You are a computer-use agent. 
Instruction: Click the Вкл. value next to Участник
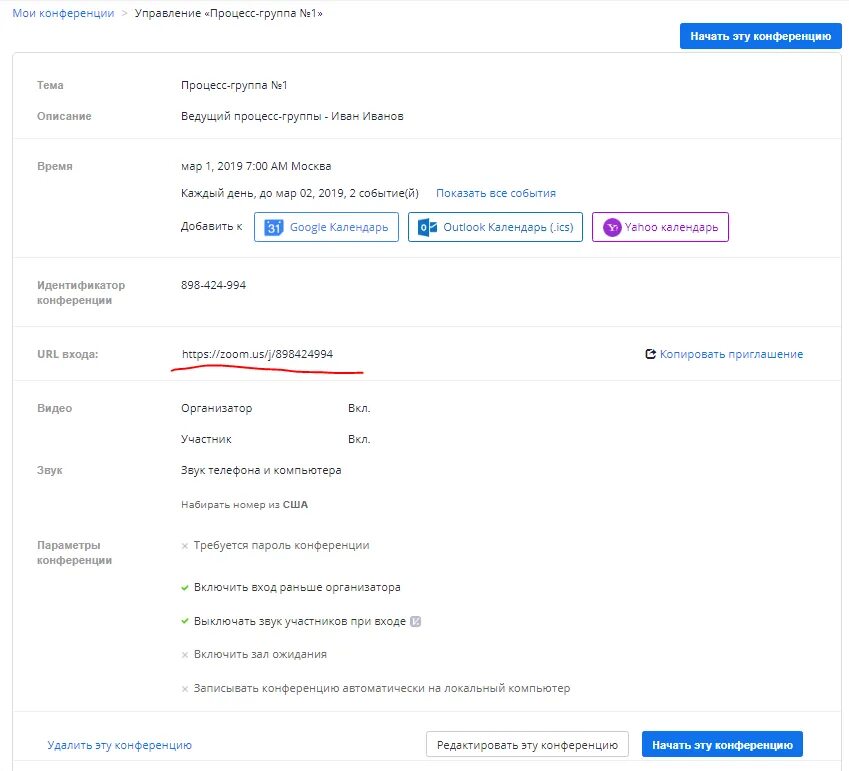click(359, 439)
